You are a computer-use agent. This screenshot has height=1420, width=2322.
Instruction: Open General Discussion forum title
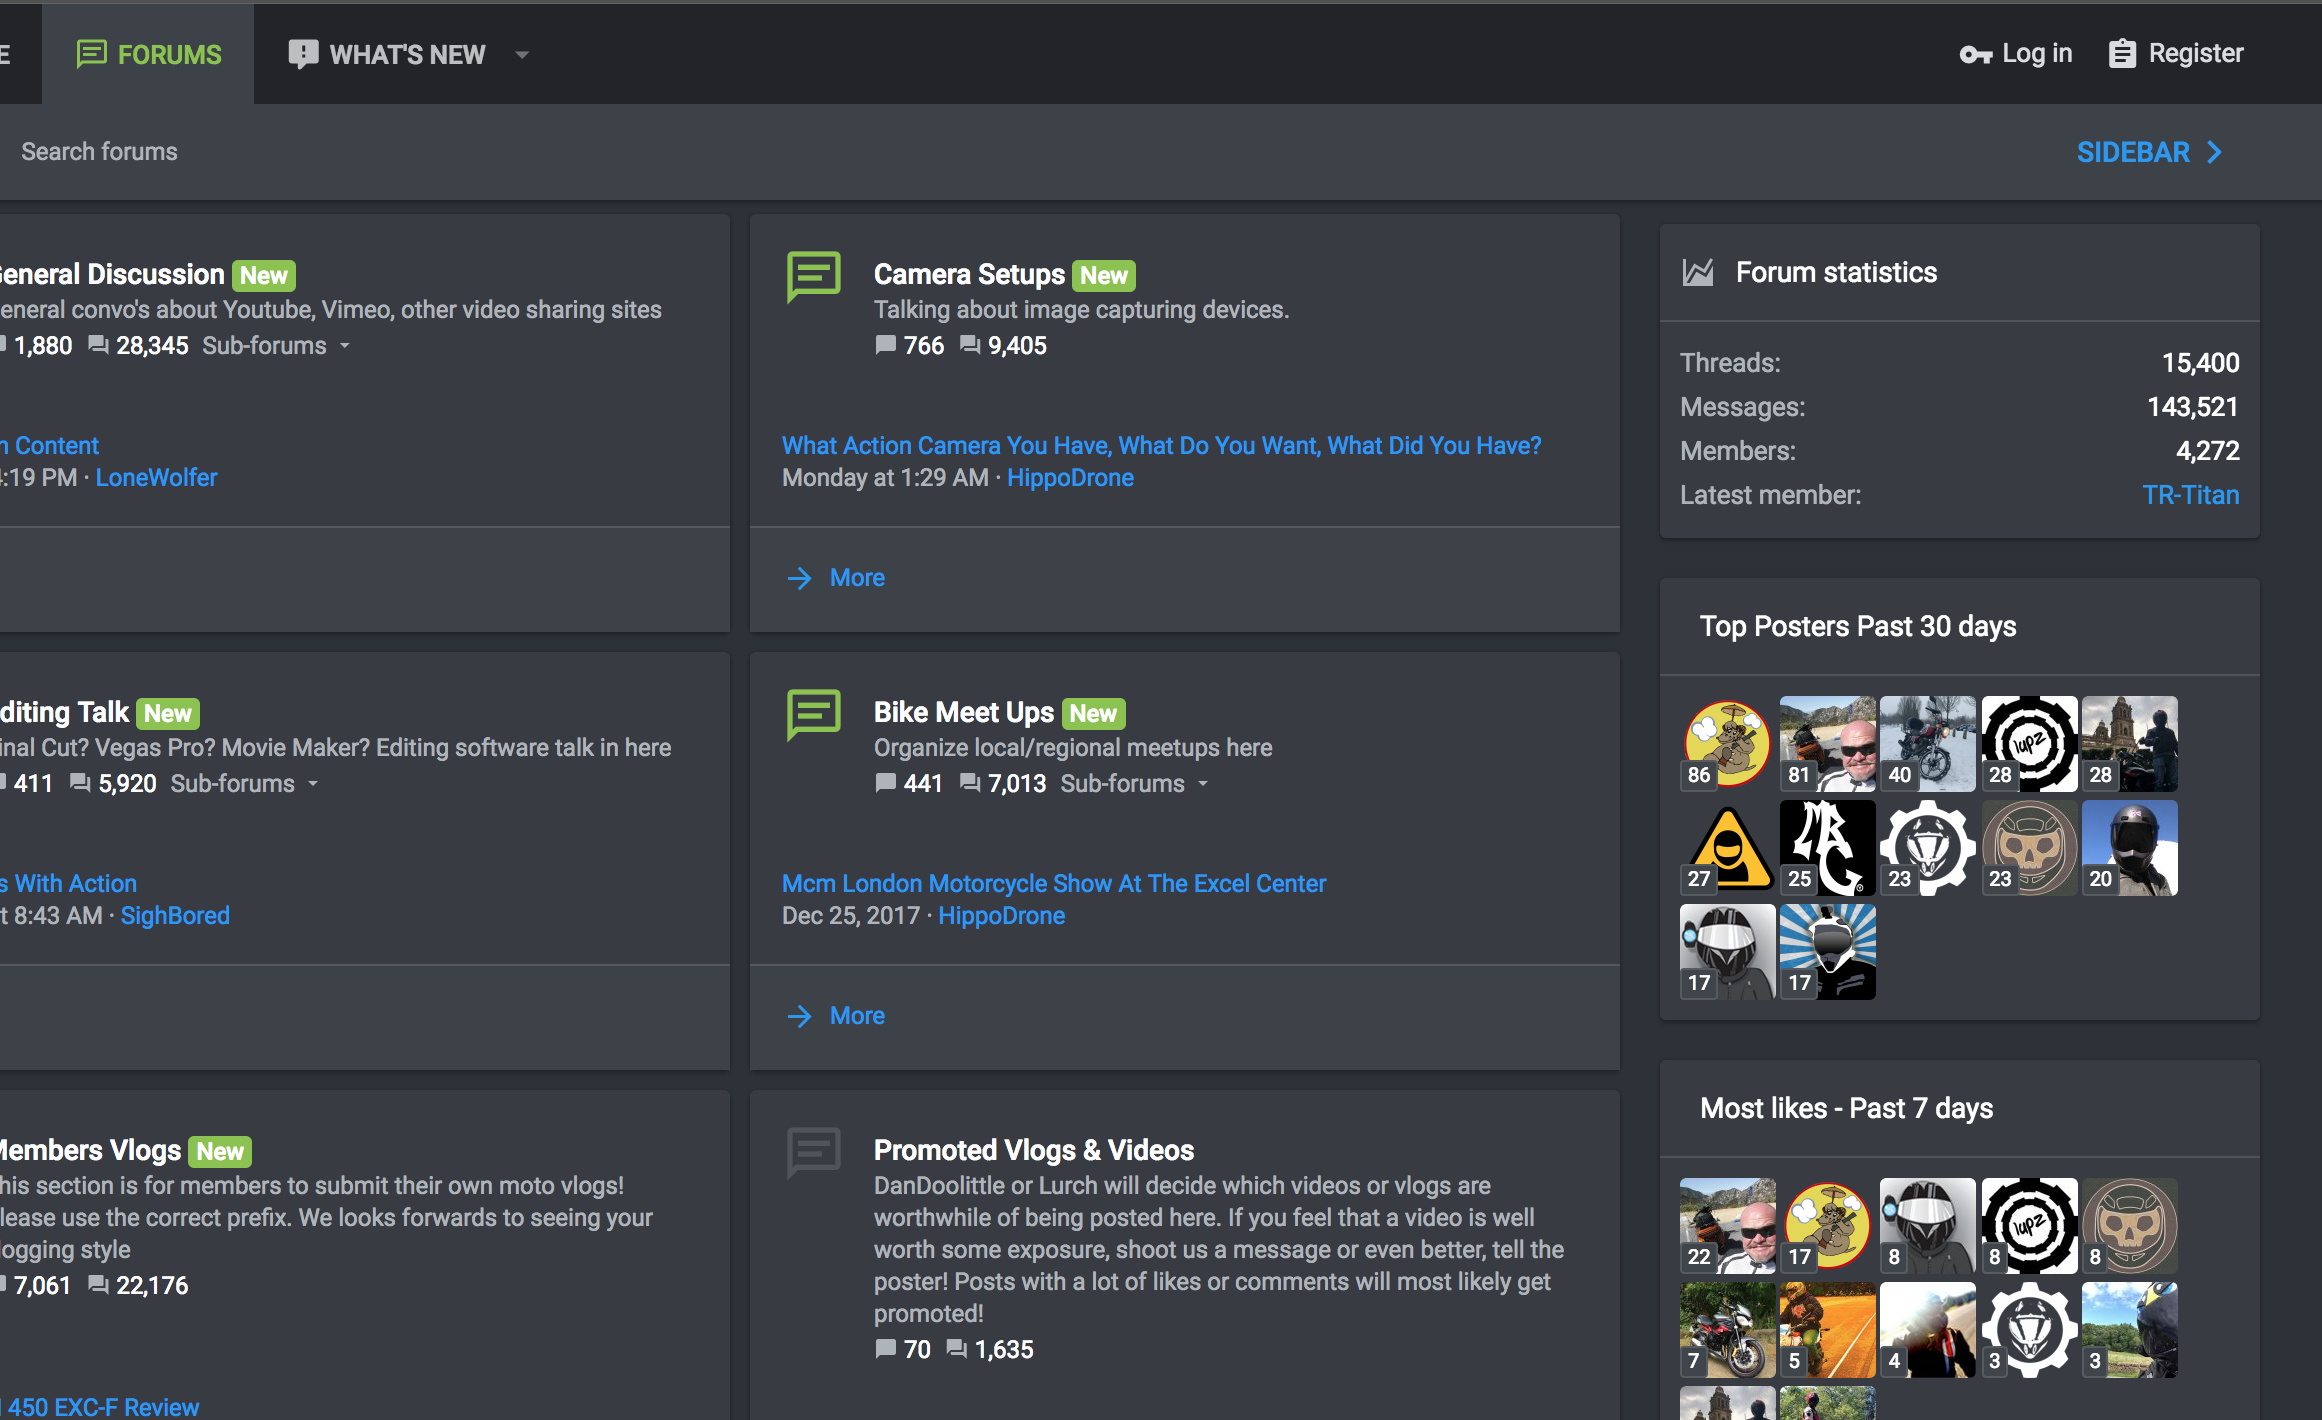coord(112,274)
